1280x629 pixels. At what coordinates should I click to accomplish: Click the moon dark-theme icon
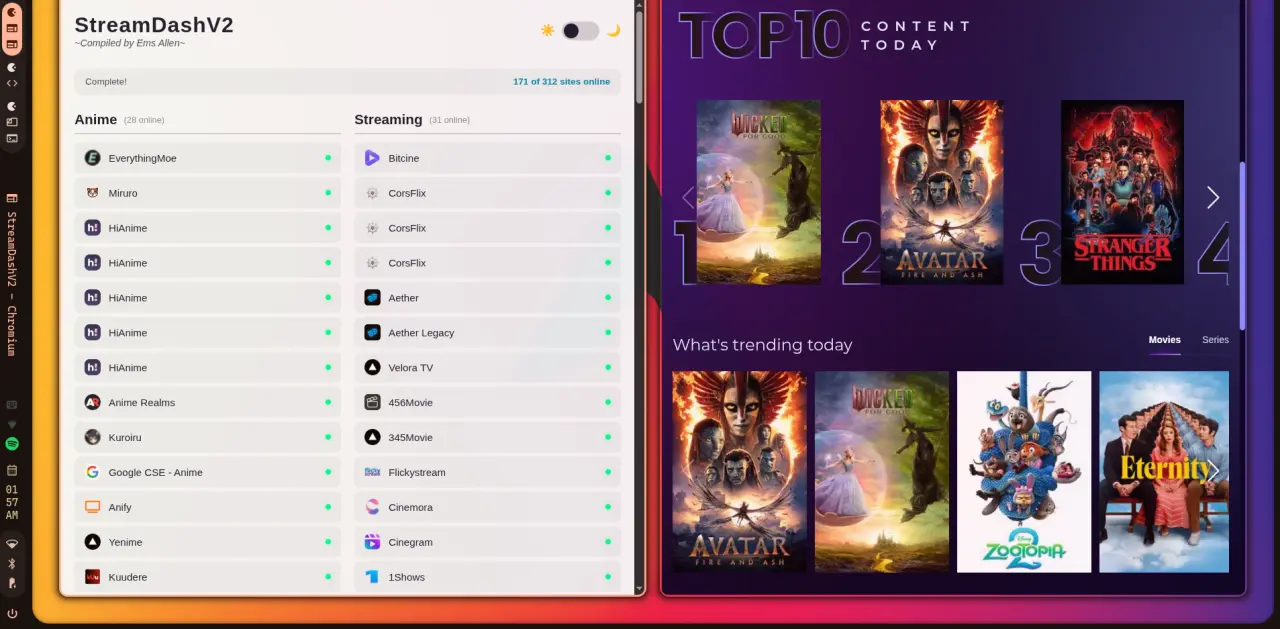(x=613, y=31)
